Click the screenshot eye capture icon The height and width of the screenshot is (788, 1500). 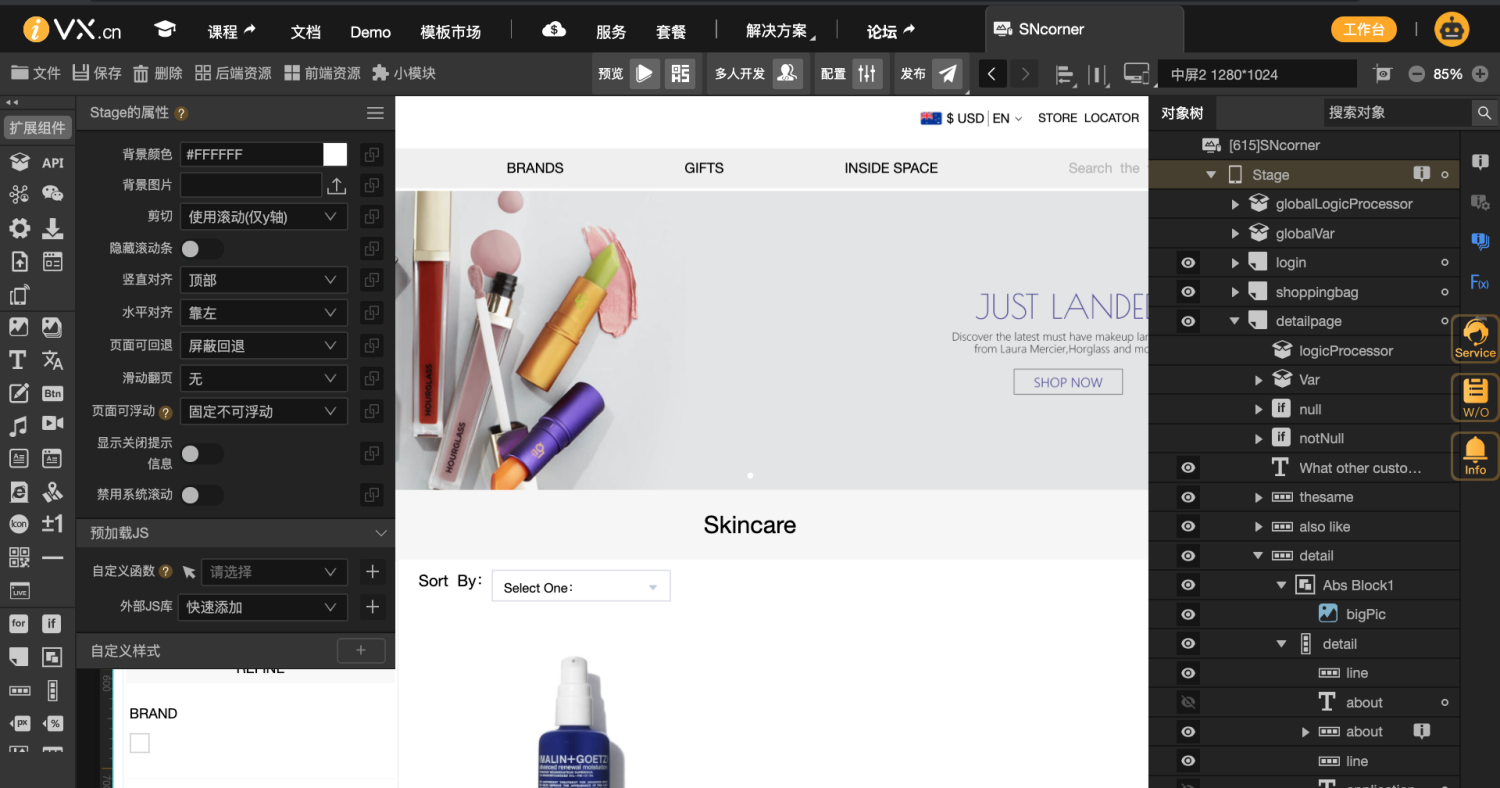click(x=1383, y=74)
